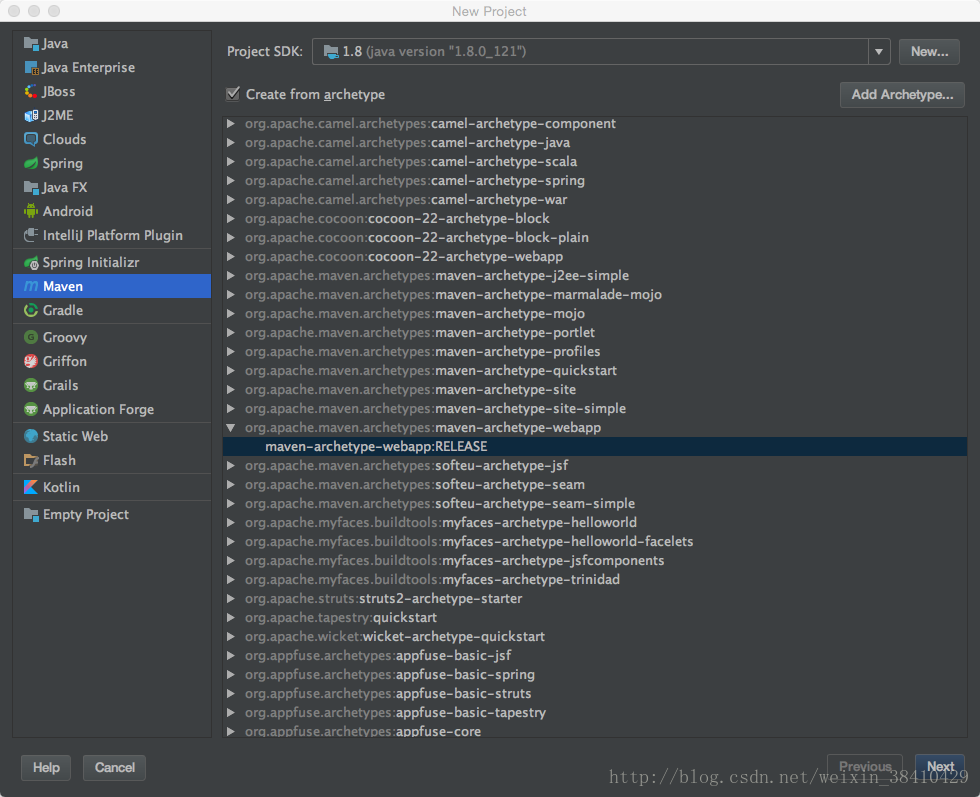The image size is (980, 797).
Task: Select the Java project type icon
Action: 31,43
